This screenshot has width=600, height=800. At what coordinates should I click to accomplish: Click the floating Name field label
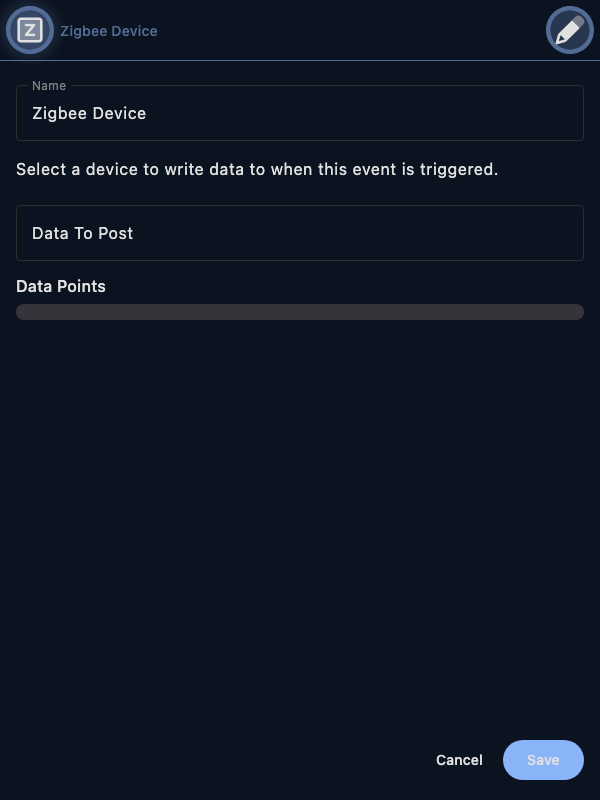pos(49,86)
